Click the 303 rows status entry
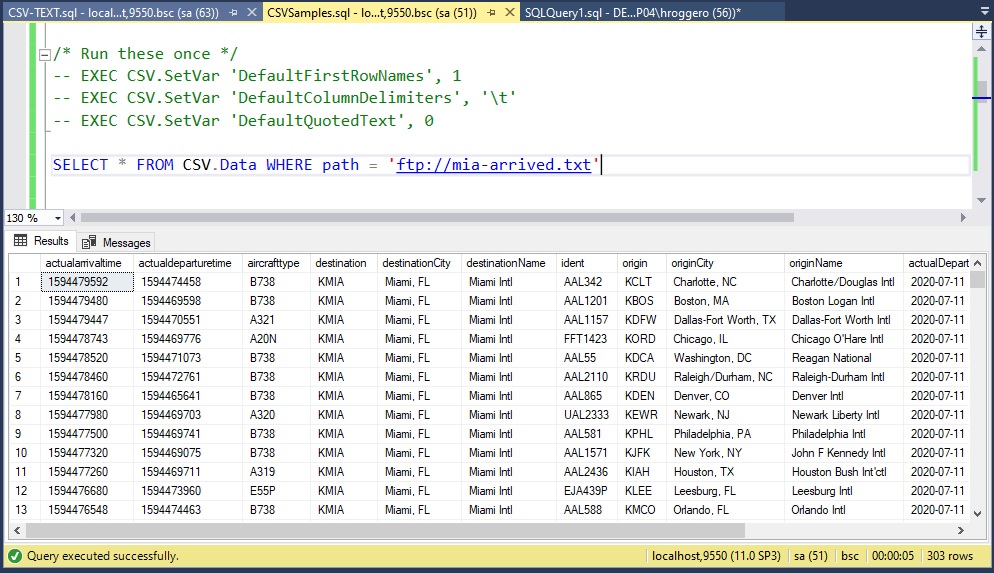 pyautogui.click(x=950, y=557)
